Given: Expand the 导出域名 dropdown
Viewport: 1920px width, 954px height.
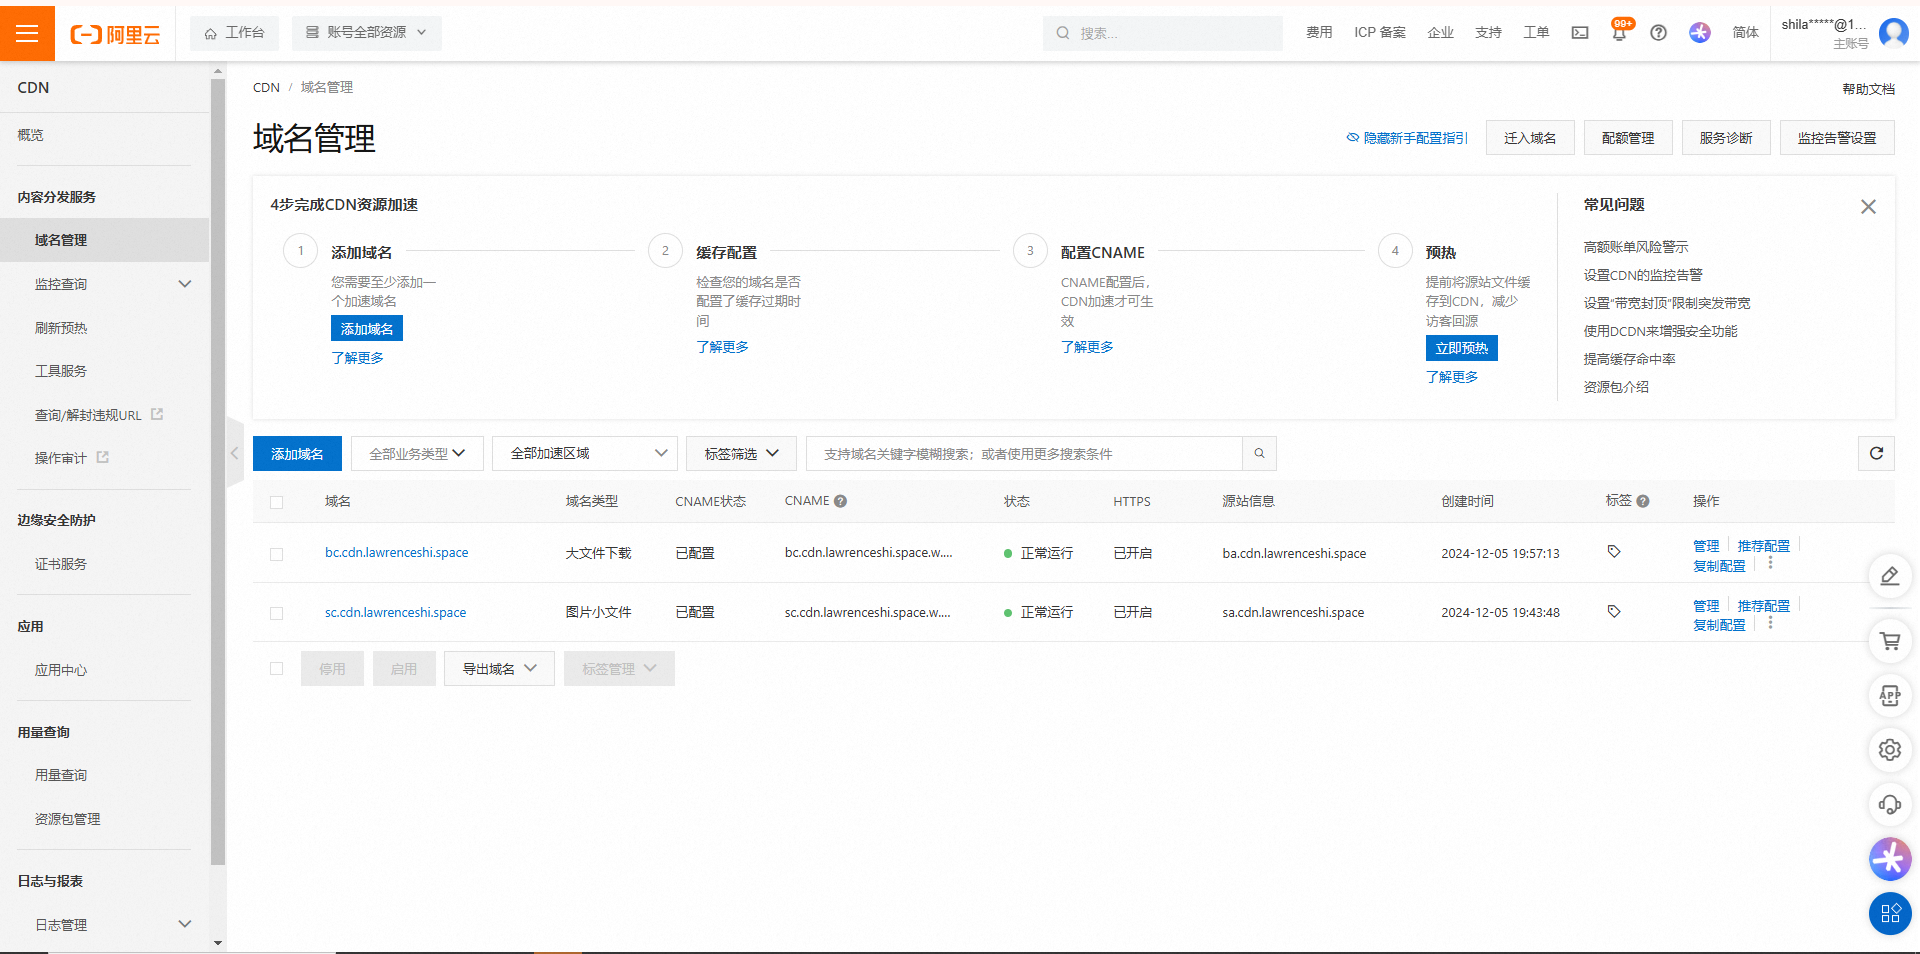Looking at the screenshot, I should coord(499,669).
